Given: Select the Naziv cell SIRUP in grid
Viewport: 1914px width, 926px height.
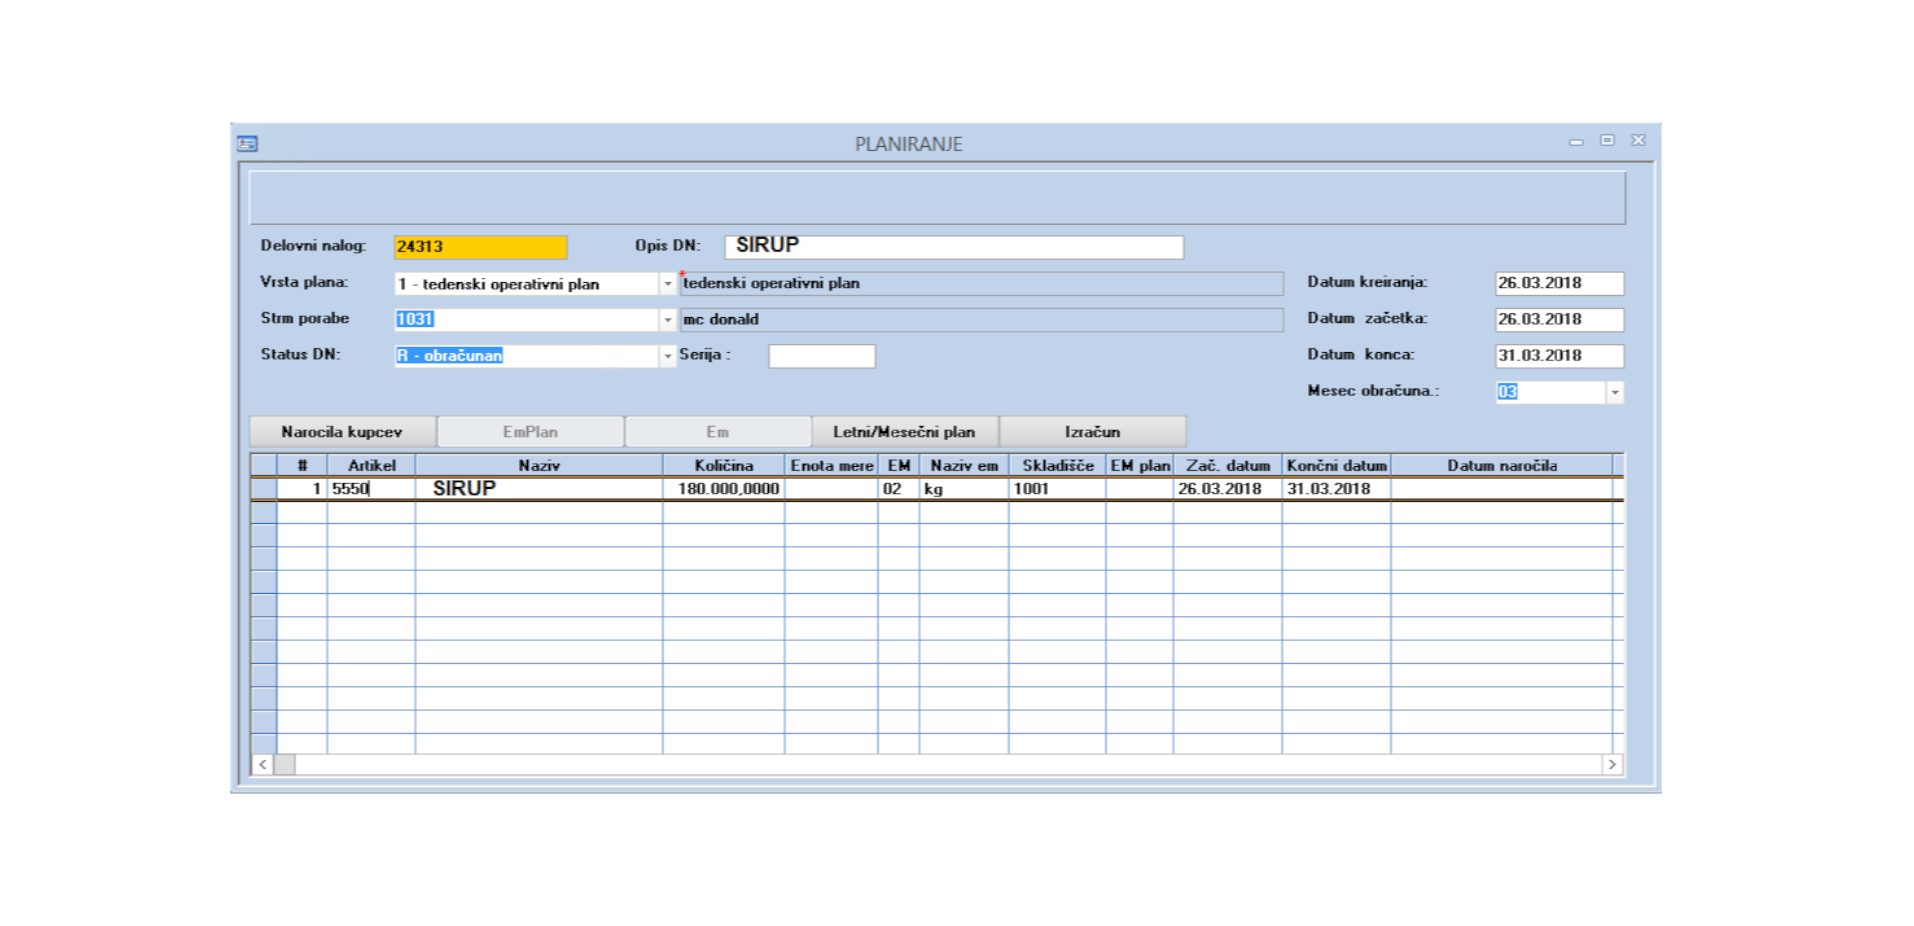Looking at the screenshot, I should tap(539, 489).
